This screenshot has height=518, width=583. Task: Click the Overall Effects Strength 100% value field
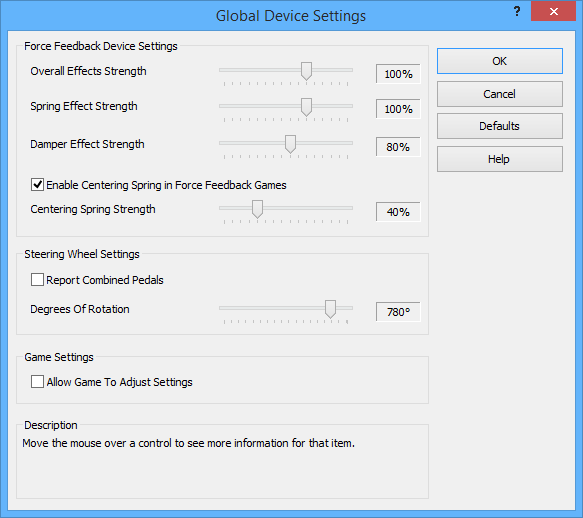398,74
